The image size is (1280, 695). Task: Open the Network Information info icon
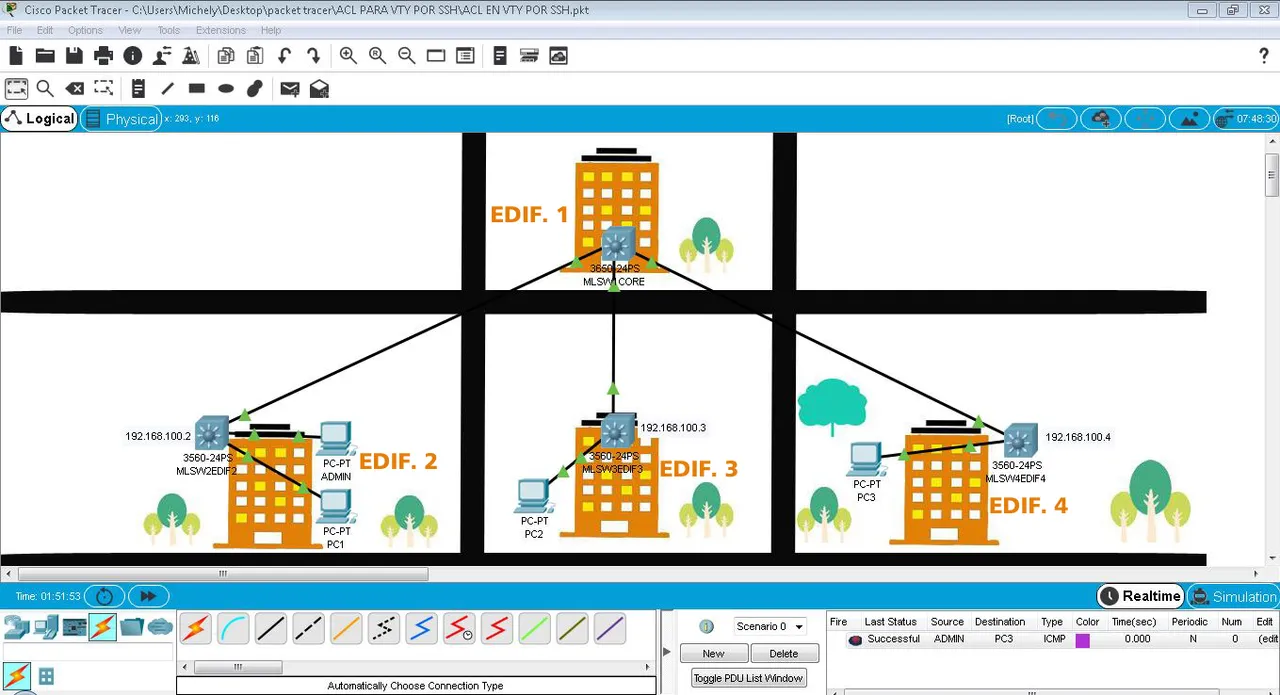(x=133, y=55)
